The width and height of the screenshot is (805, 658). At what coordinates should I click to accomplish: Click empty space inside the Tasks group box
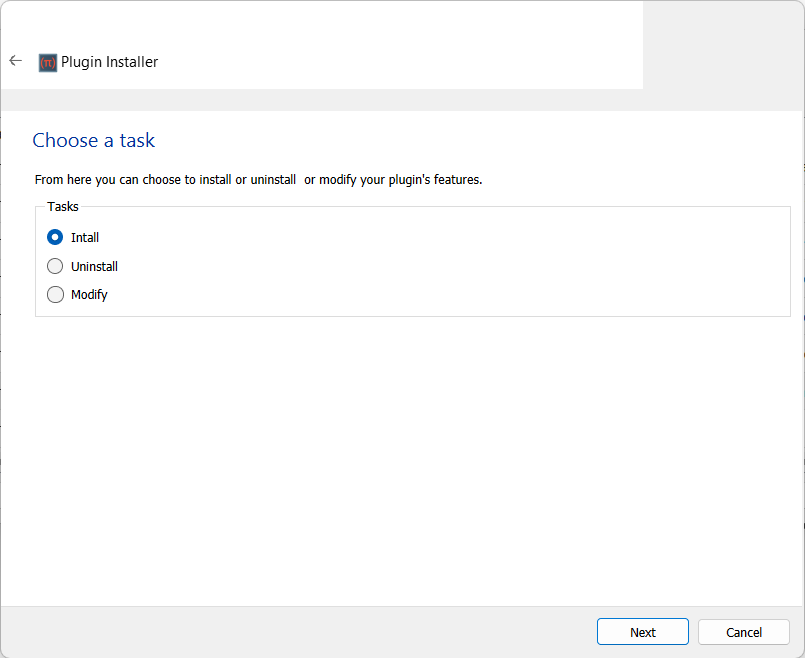coord(450,265)
